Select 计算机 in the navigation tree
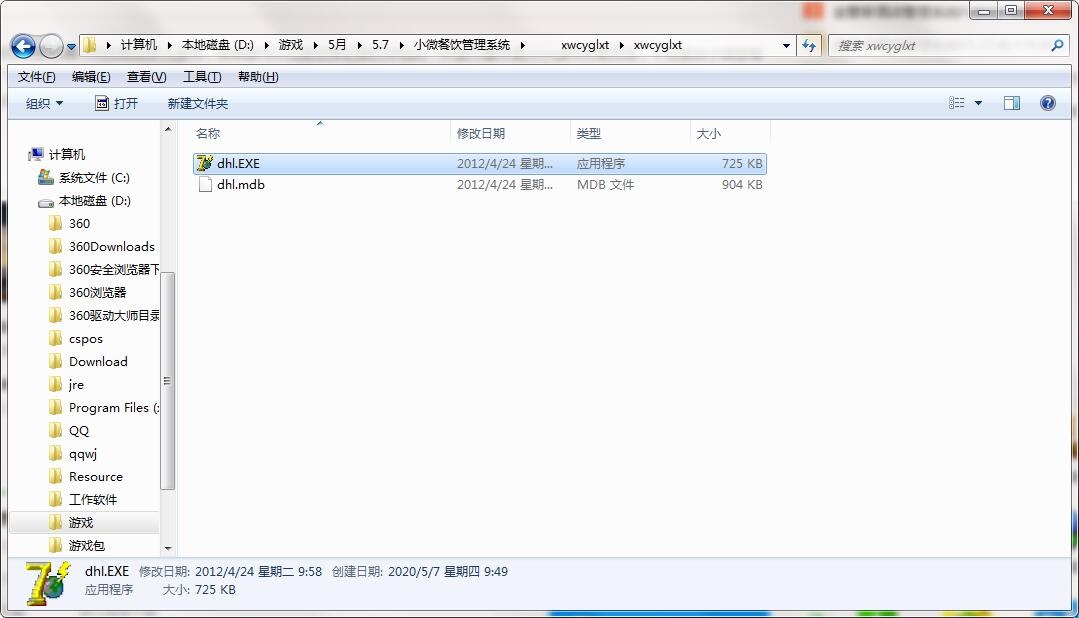 click(67, 154)
